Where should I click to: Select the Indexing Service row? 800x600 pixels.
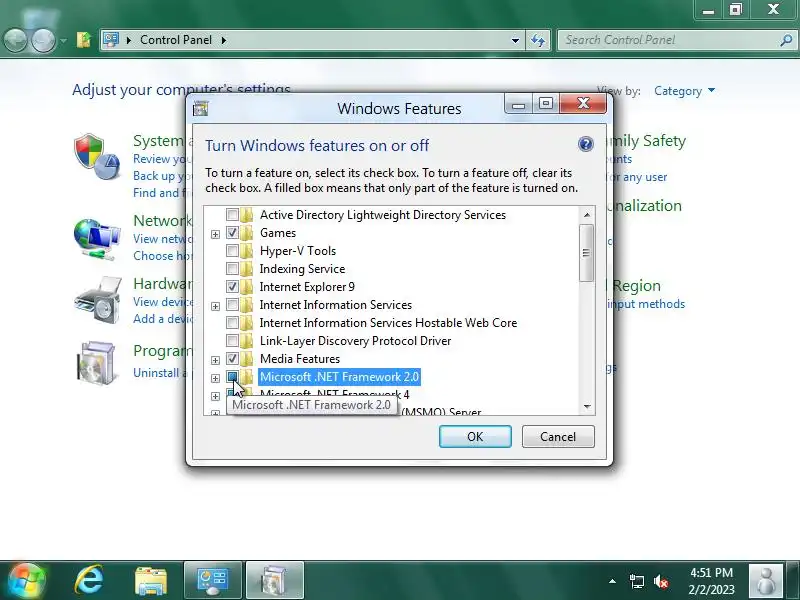pos(302,268)
